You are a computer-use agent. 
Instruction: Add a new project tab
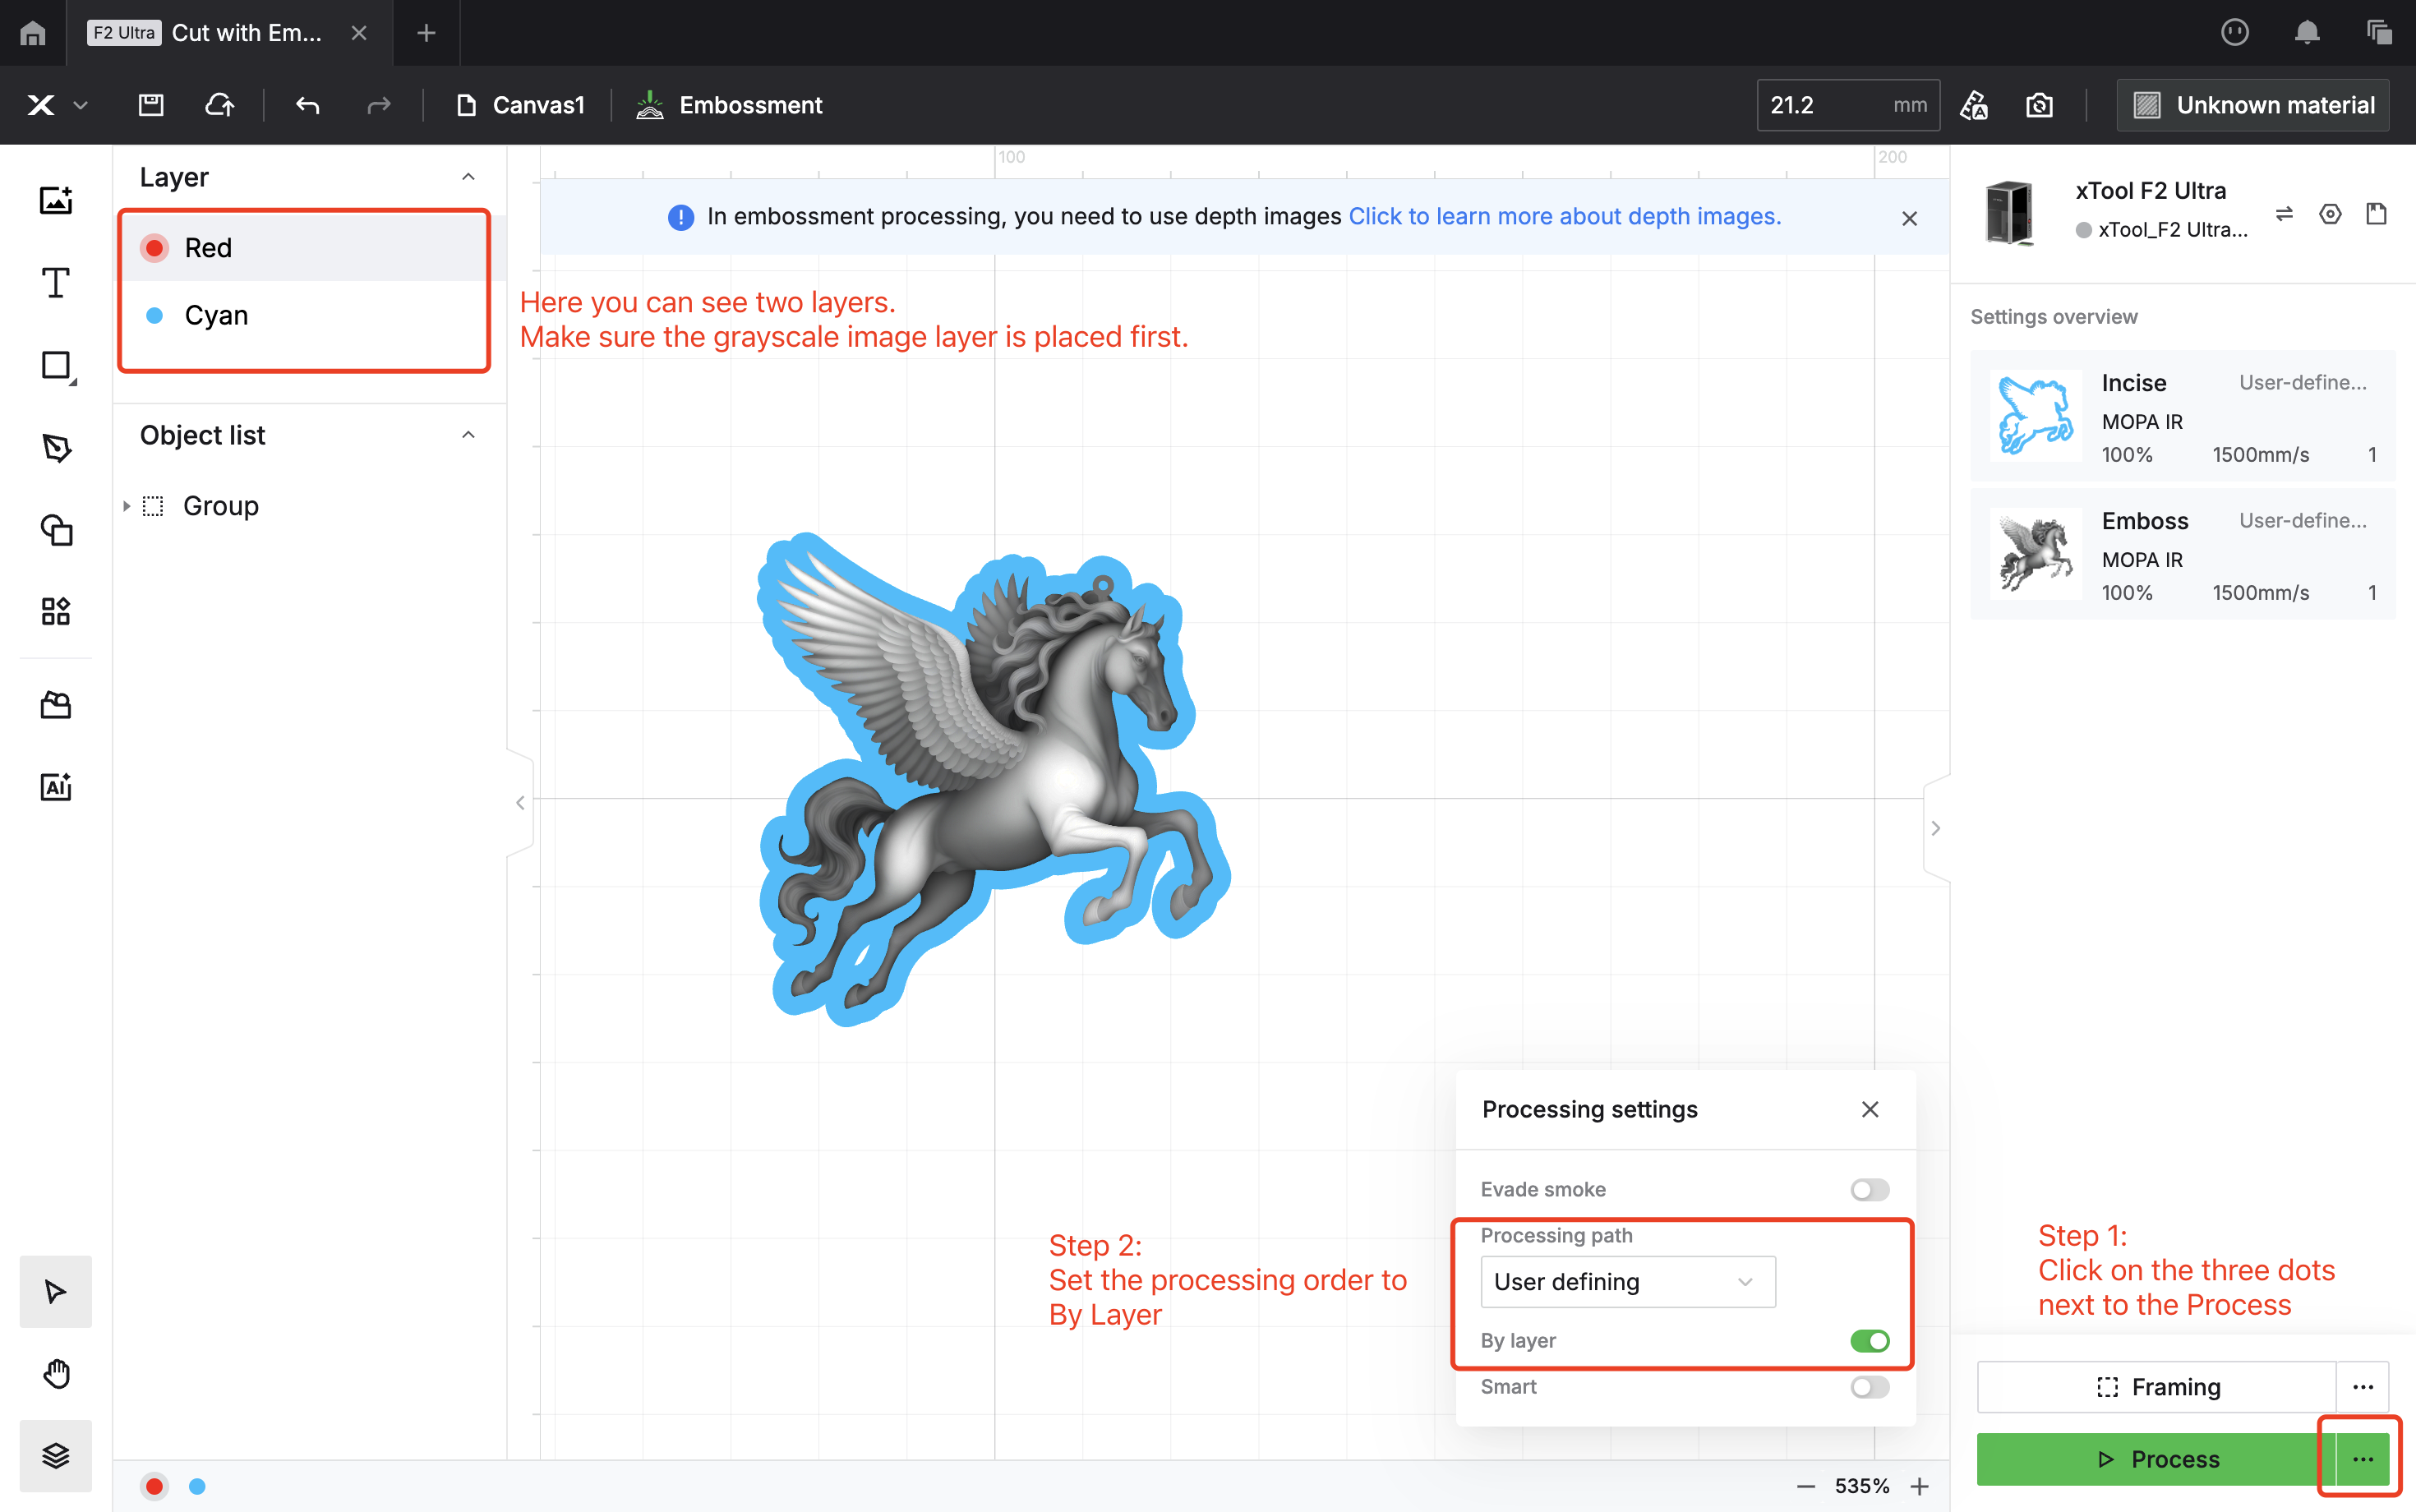click(x=426, y=33)
